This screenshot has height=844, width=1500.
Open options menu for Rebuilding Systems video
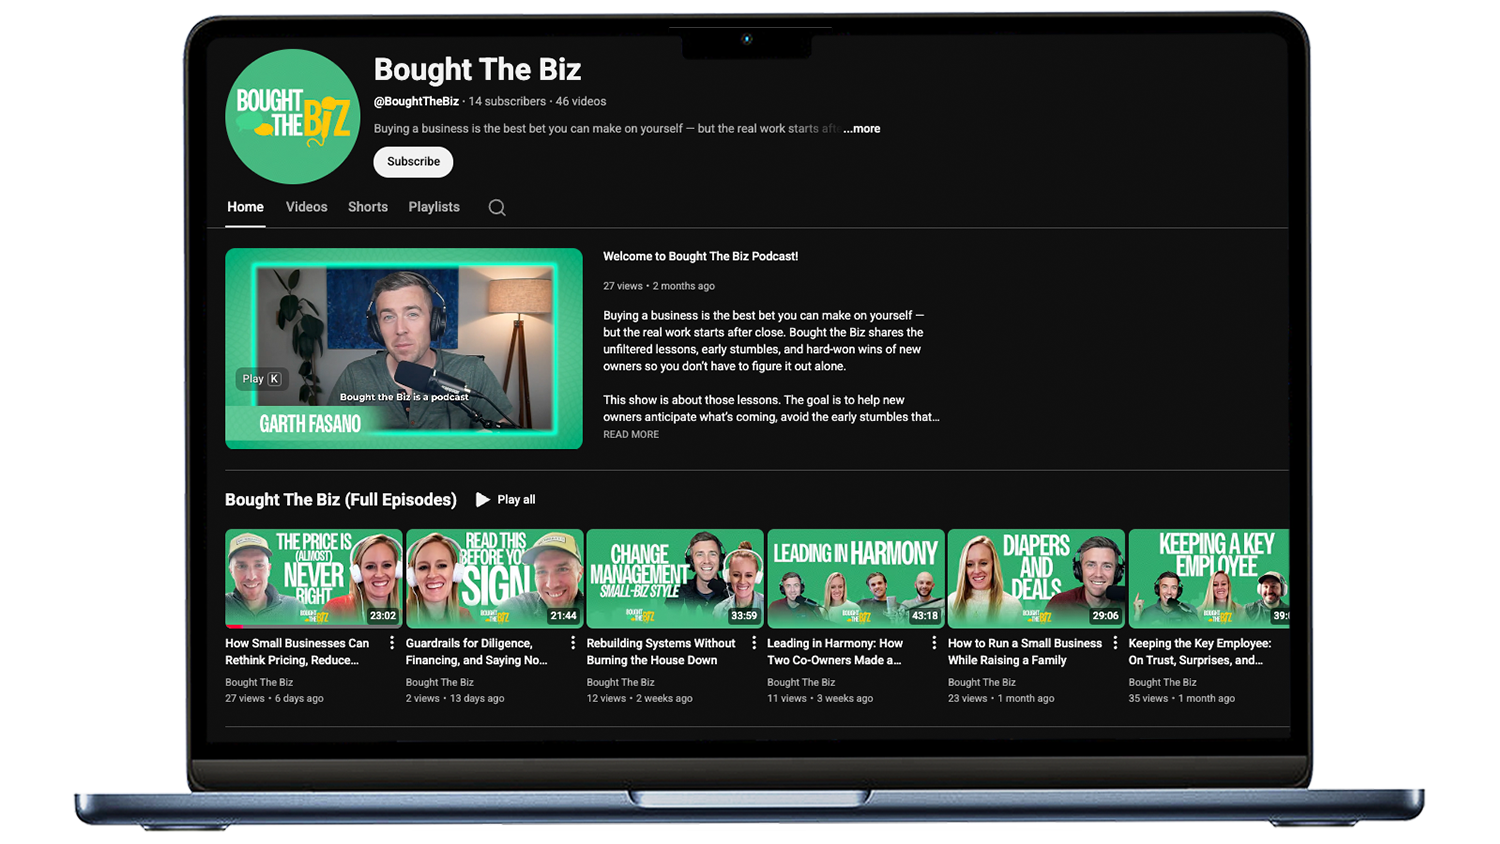[x=754, y=643]
